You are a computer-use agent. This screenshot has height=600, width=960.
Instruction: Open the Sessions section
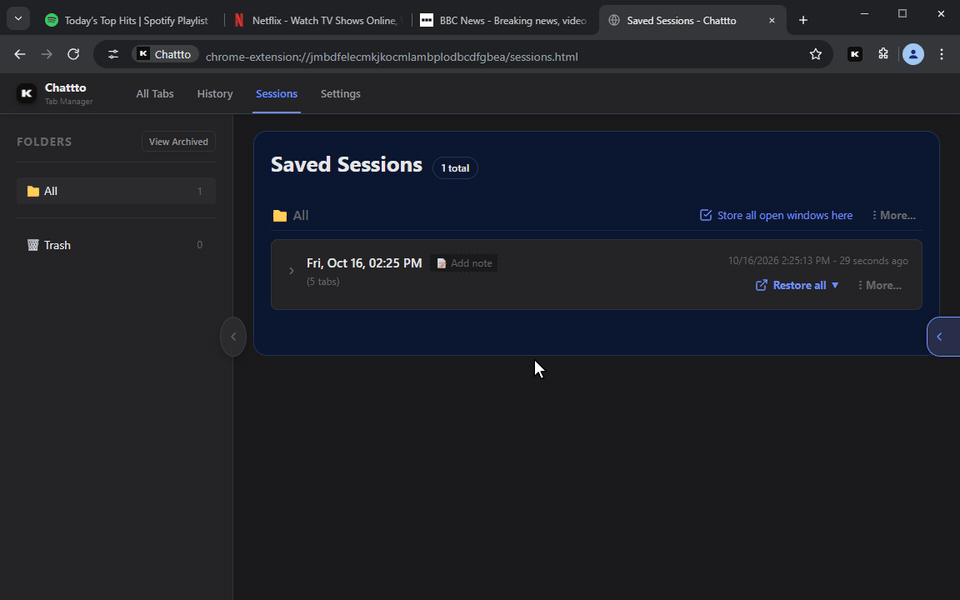(x=277, y=94)
